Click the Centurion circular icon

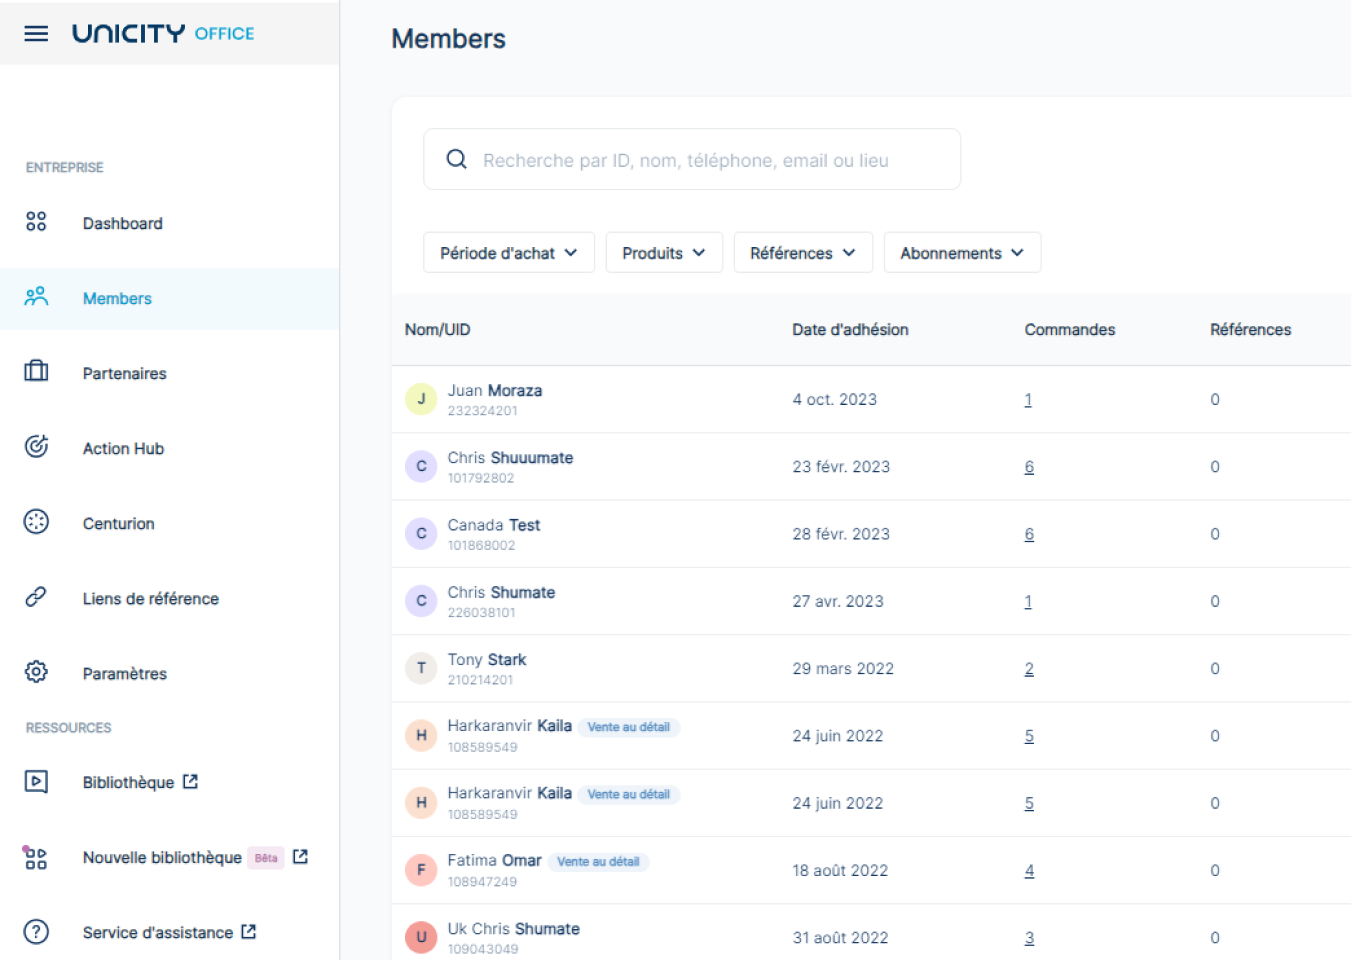click(x=36, y=522)
